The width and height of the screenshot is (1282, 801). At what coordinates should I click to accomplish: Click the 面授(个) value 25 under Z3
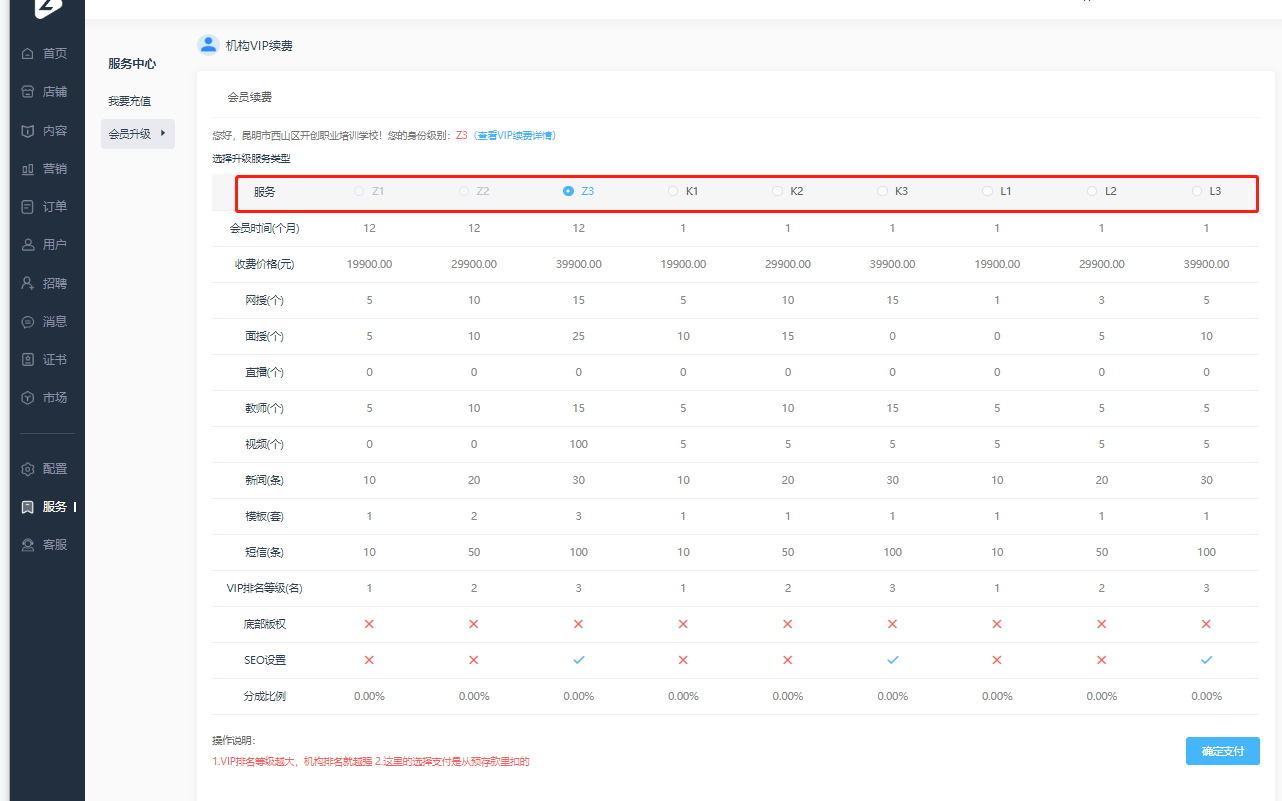578,336
